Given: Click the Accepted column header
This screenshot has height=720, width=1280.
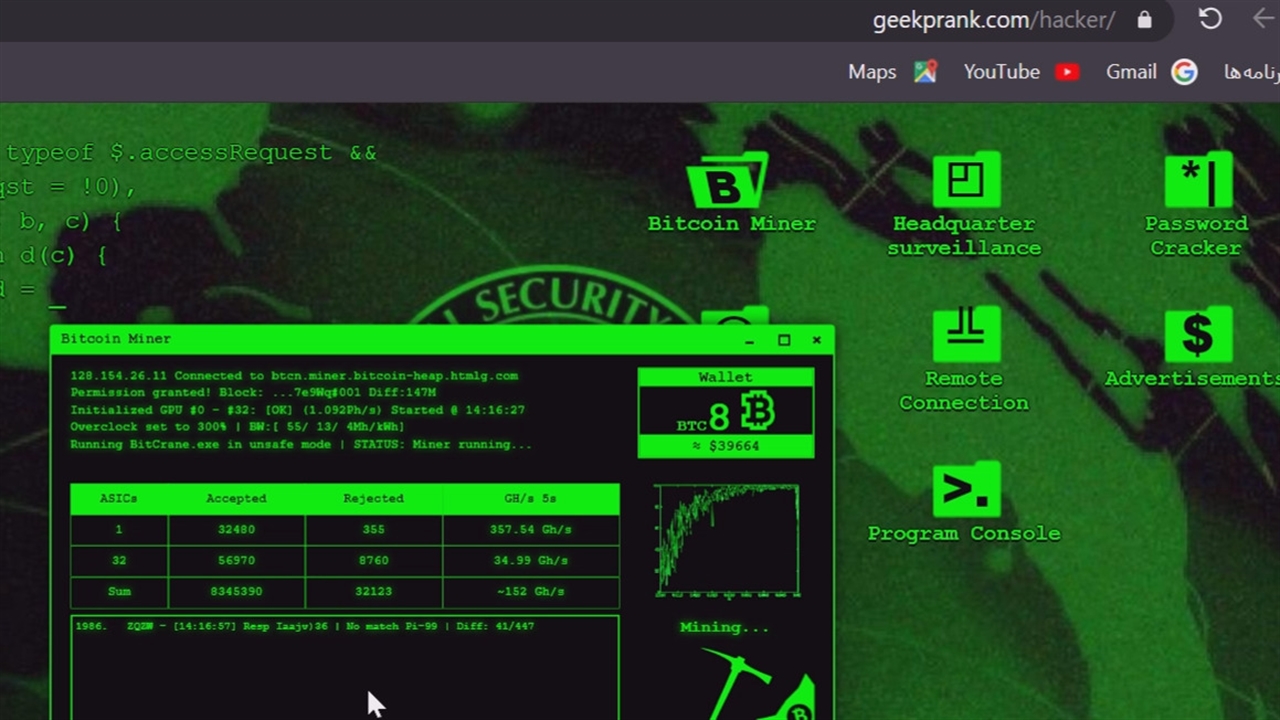Looking at the screenshot, I should tap(236, 498).
